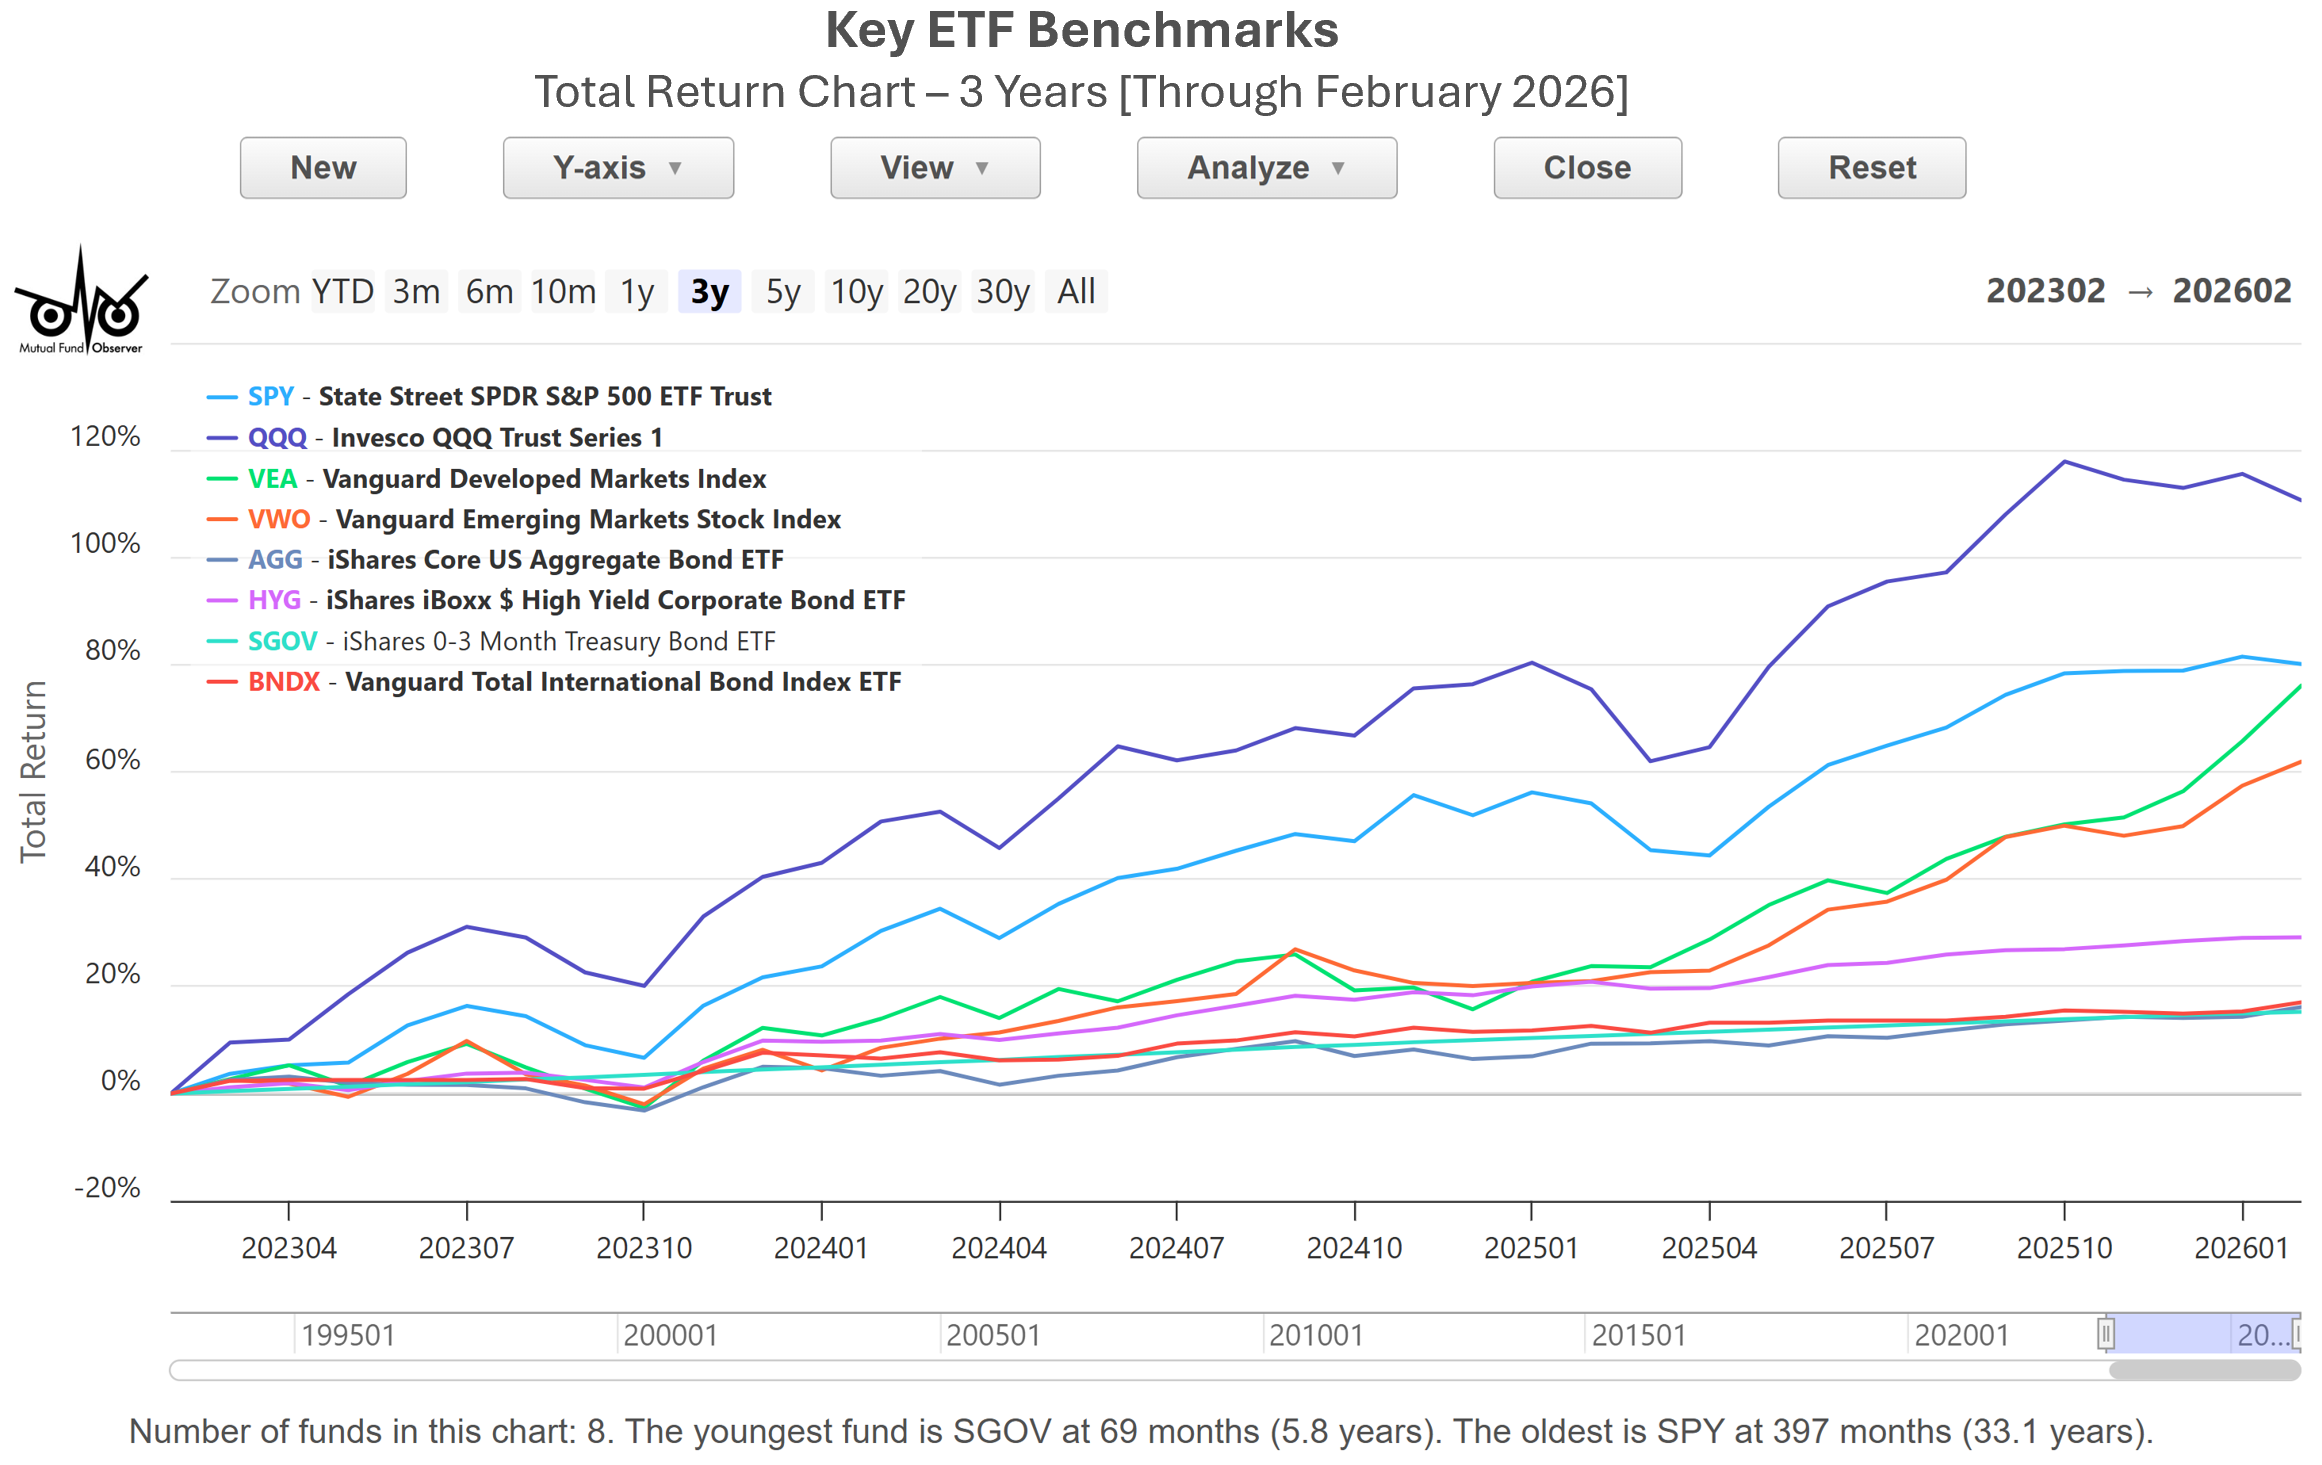Toggle HYG High Yield legend entry

[575, 600]
